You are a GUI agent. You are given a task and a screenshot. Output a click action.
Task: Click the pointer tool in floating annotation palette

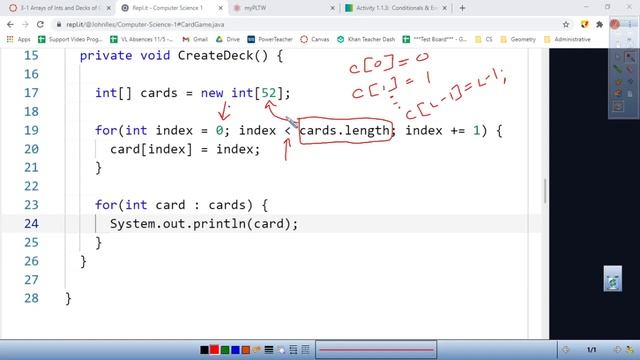click(618, 58)
